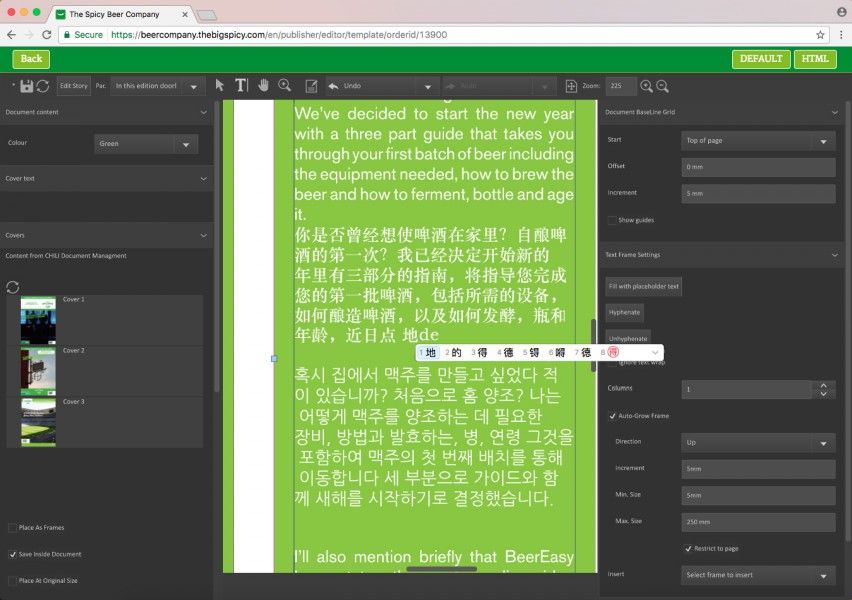
Task: Click the Hyphenate button
Action: (x=624, y=312)
